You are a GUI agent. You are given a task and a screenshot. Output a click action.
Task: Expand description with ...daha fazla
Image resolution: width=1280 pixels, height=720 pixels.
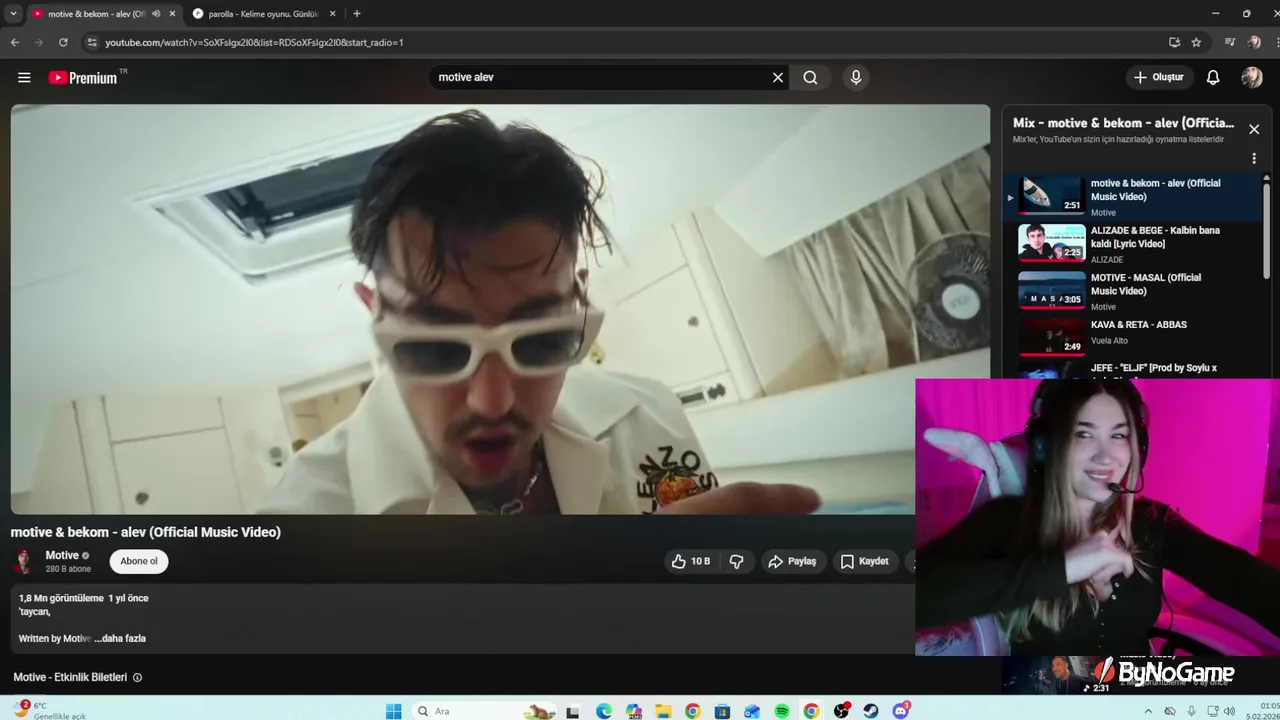[120, 638]
